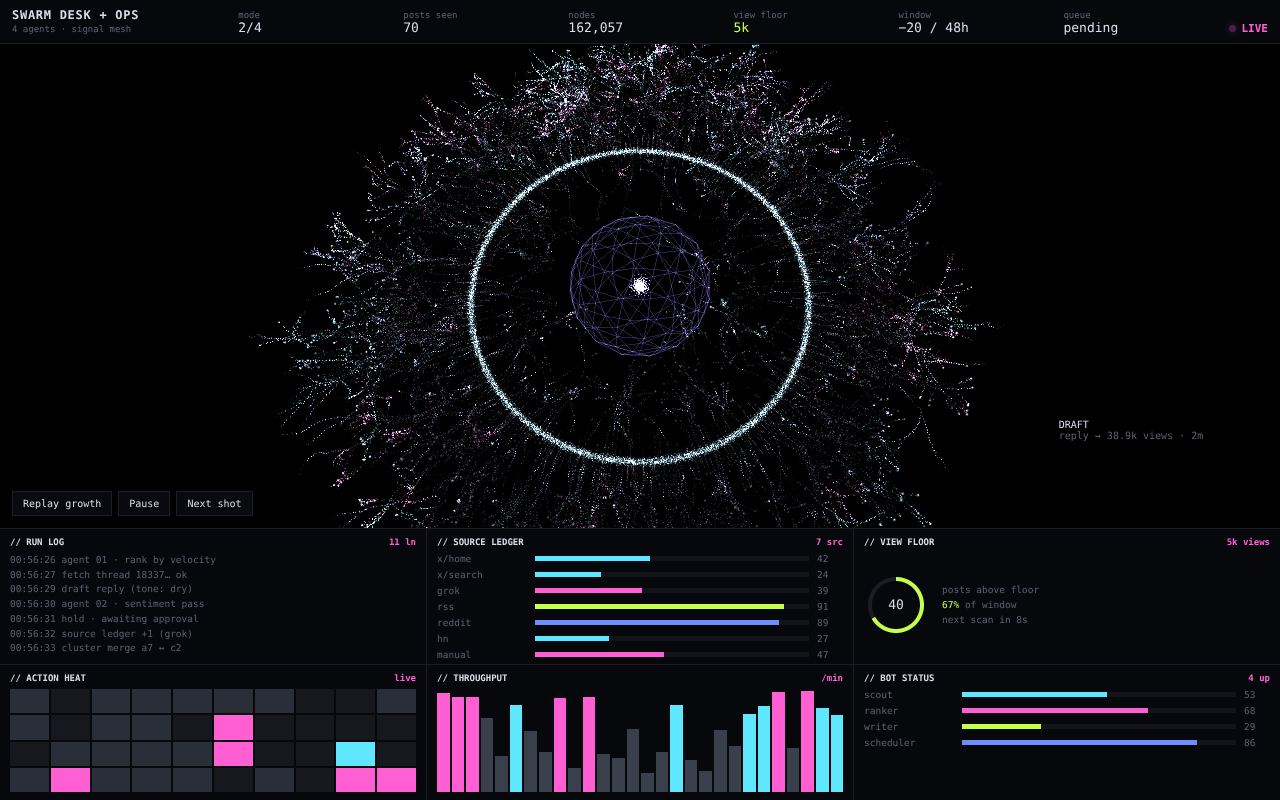Image resolution: width=1280 pixels, height=800 pixels.
Task: Click the hn source label
Action: tap(443, 639)
